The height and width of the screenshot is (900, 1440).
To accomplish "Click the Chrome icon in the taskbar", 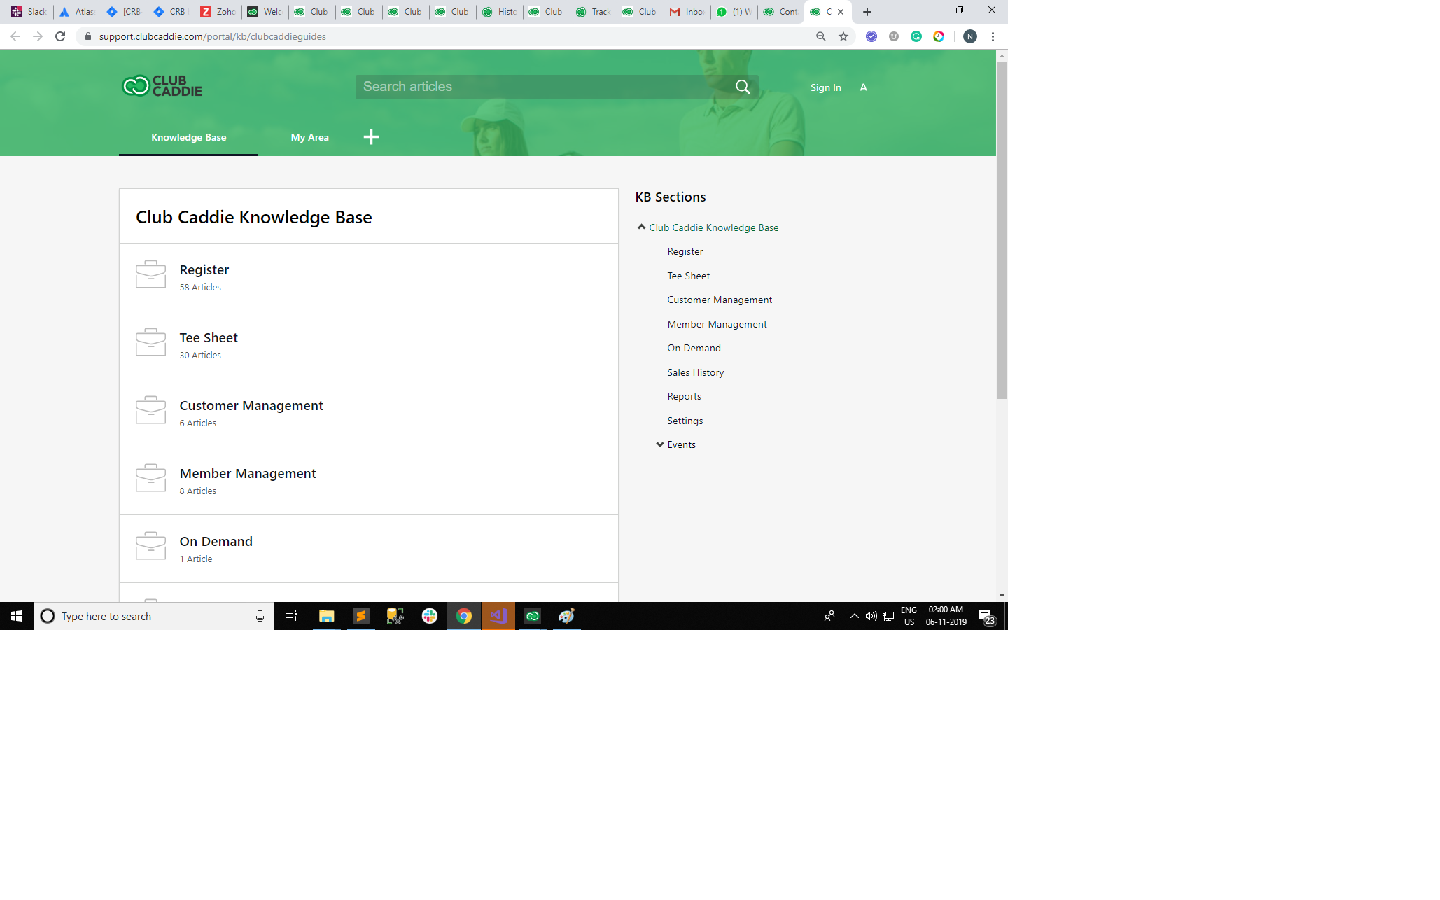I will coord(464,616).
